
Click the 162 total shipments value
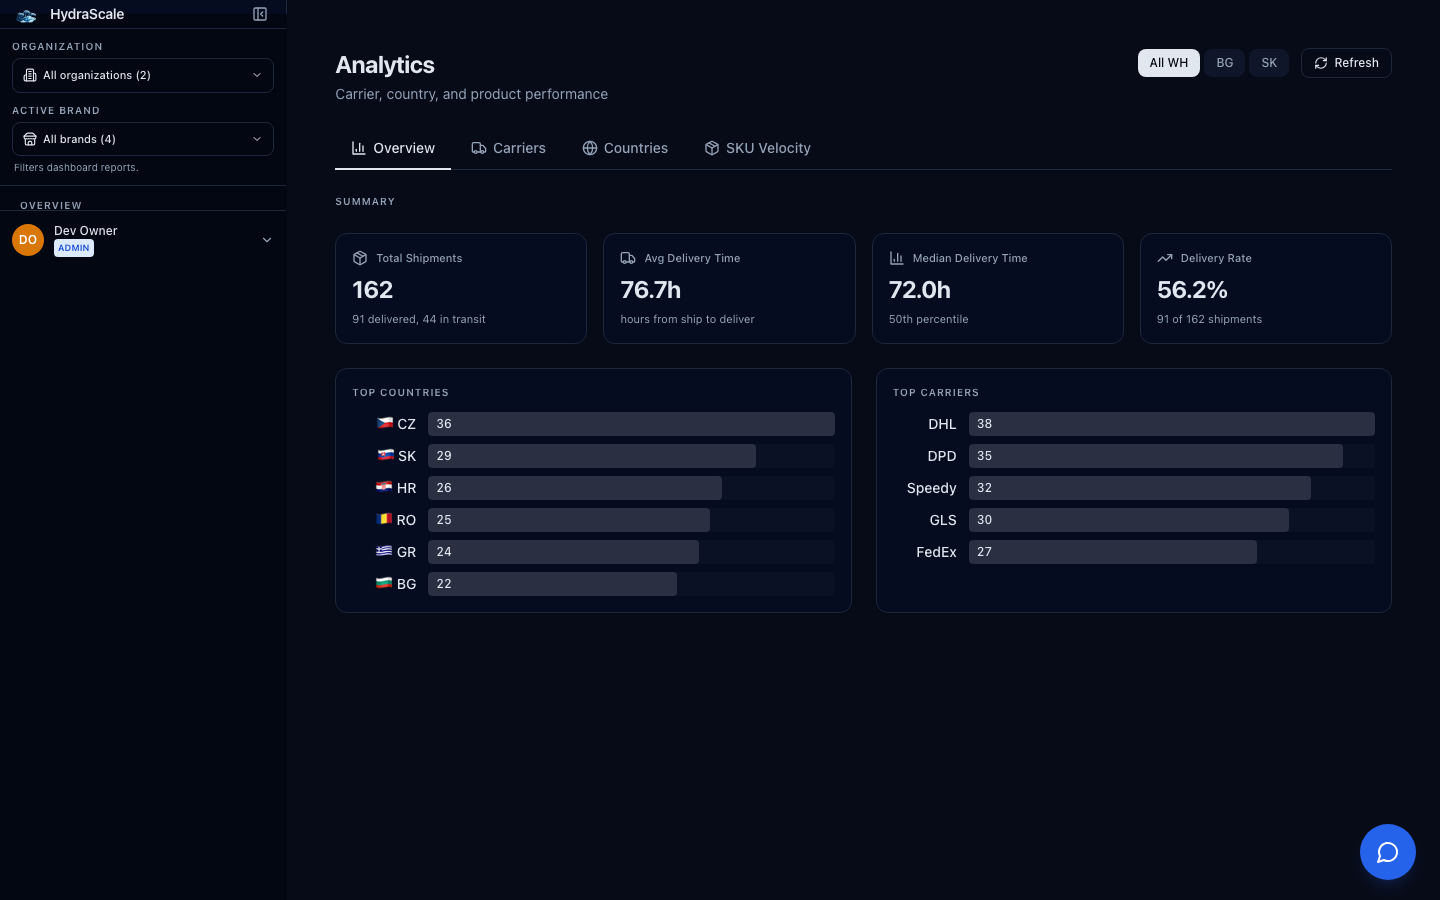coord(372,290)
